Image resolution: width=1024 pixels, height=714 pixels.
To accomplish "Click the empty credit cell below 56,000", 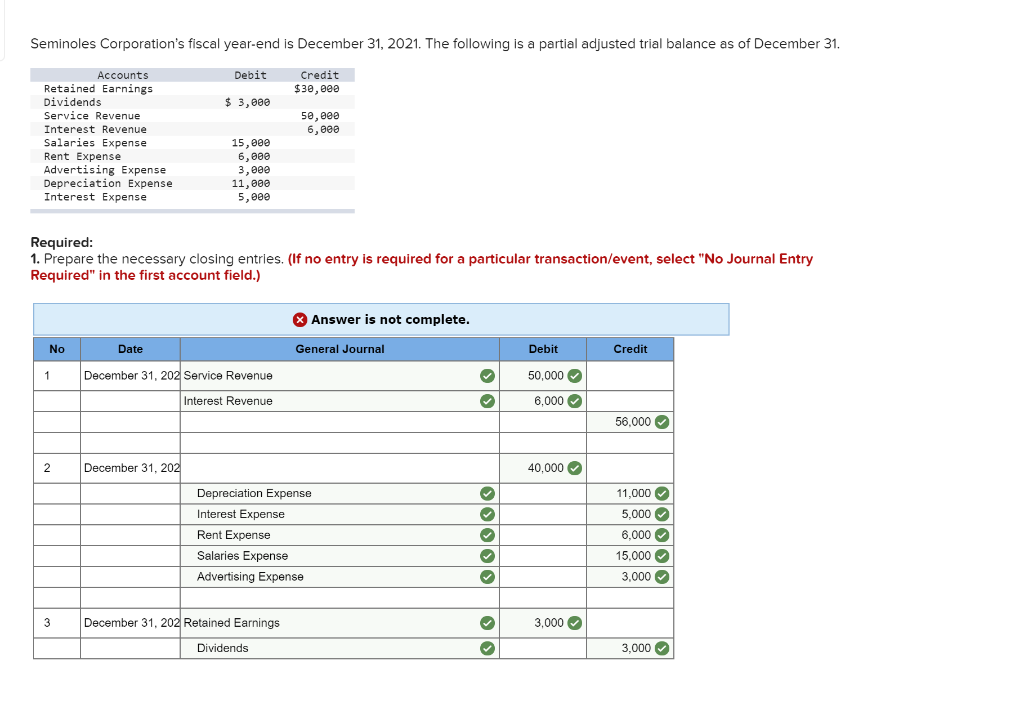I will click(x=630, y=443).
